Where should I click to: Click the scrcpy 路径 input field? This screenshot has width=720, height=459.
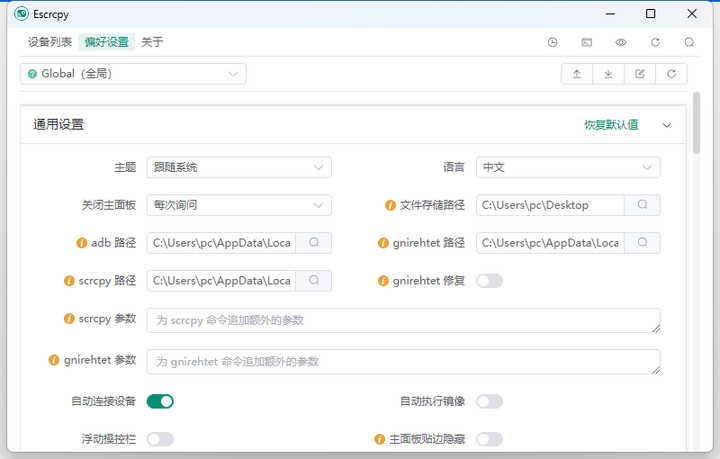[221, 280]
